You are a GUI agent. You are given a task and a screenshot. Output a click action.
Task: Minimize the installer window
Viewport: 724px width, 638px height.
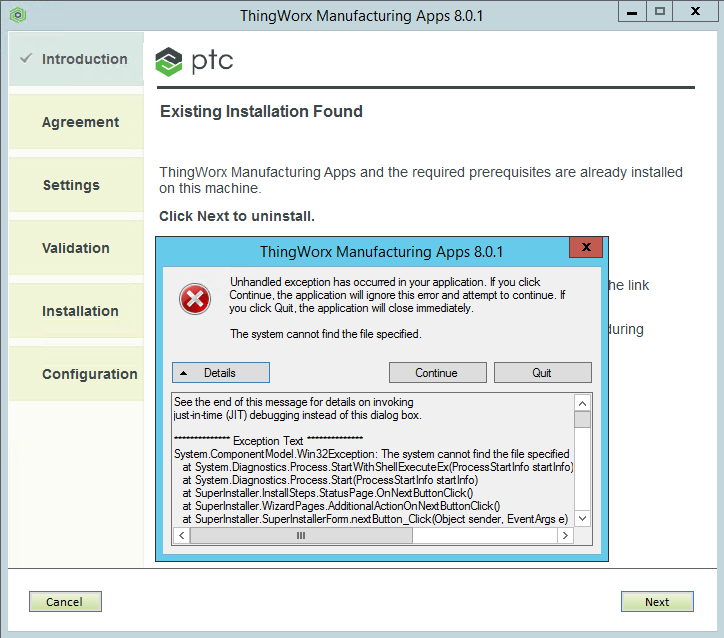(x=632, y=11)
